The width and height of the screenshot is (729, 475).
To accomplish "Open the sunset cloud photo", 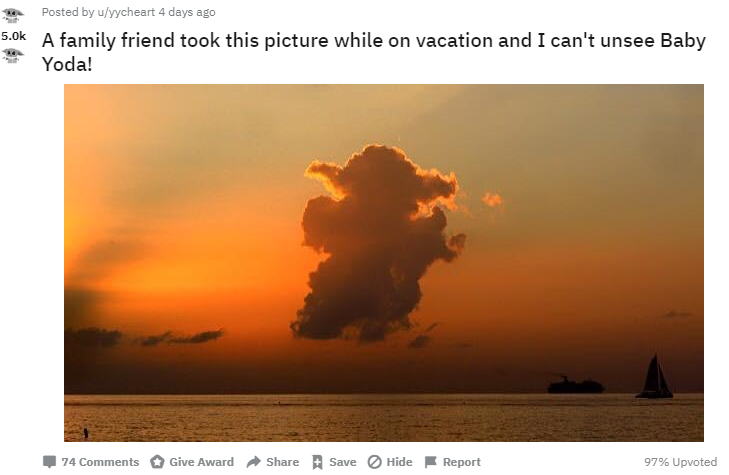I will point(384,263).
